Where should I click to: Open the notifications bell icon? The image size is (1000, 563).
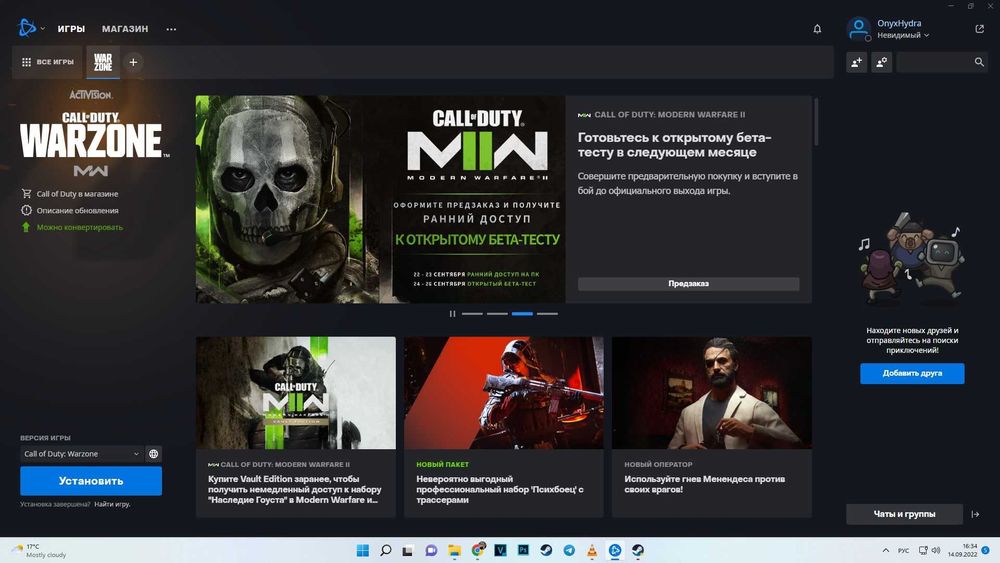click(x=817, y=29)
